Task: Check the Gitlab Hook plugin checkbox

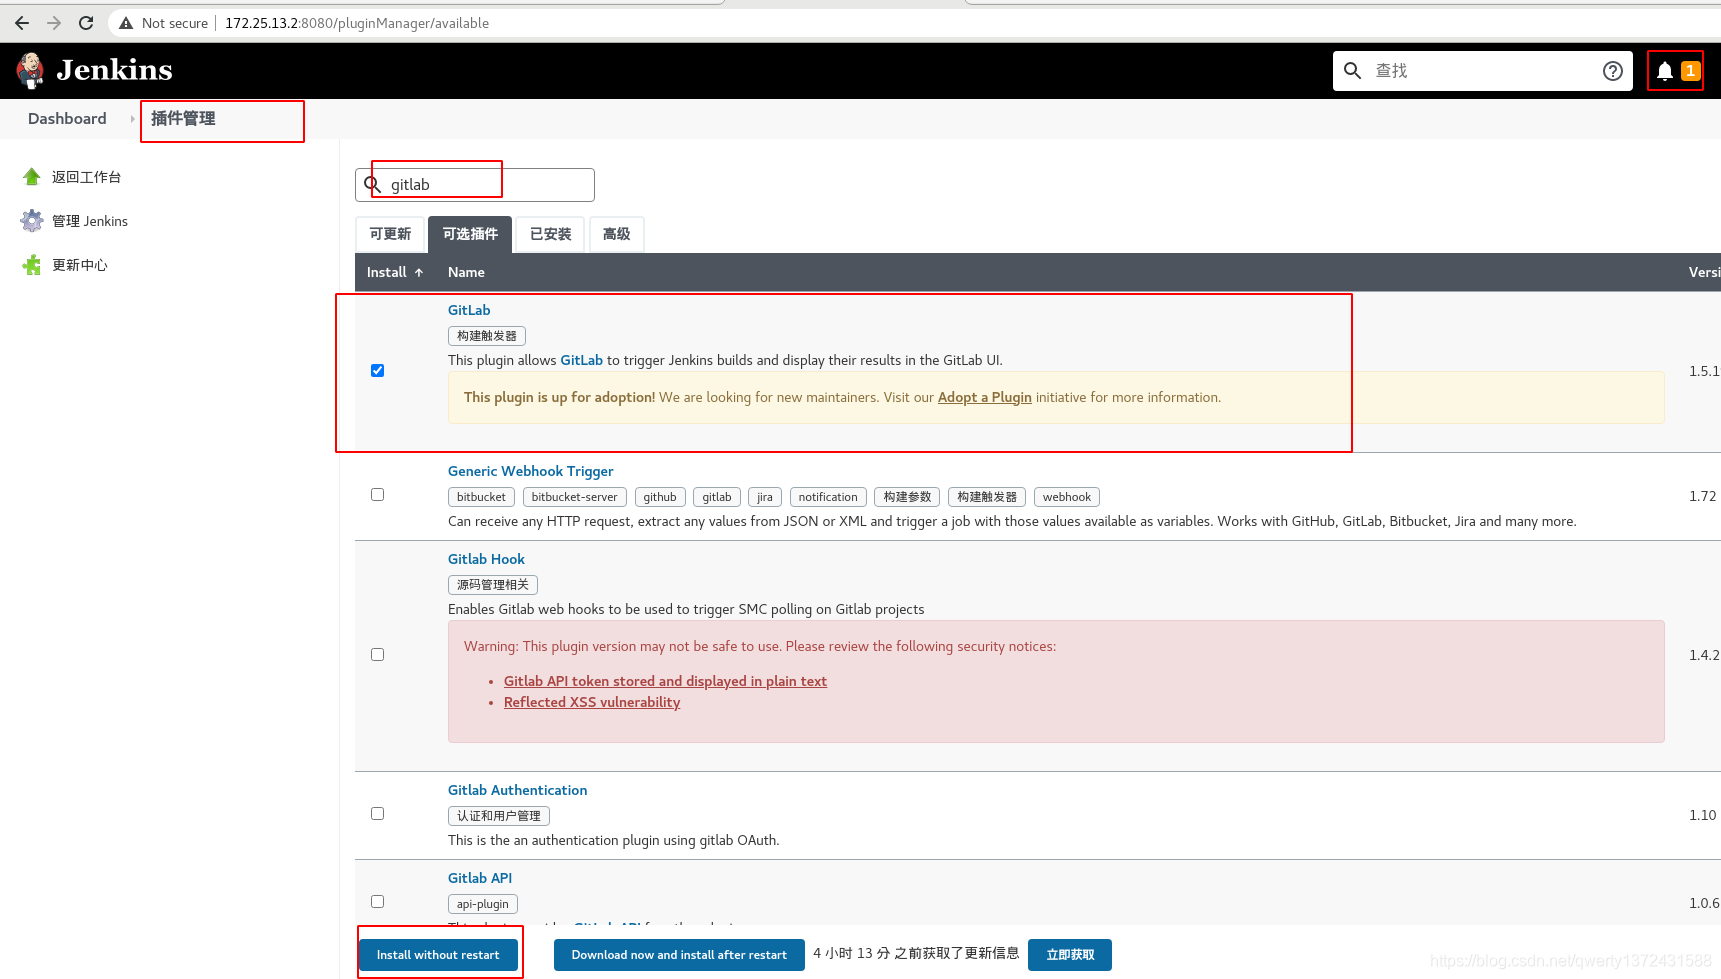Action: point(377,654)
